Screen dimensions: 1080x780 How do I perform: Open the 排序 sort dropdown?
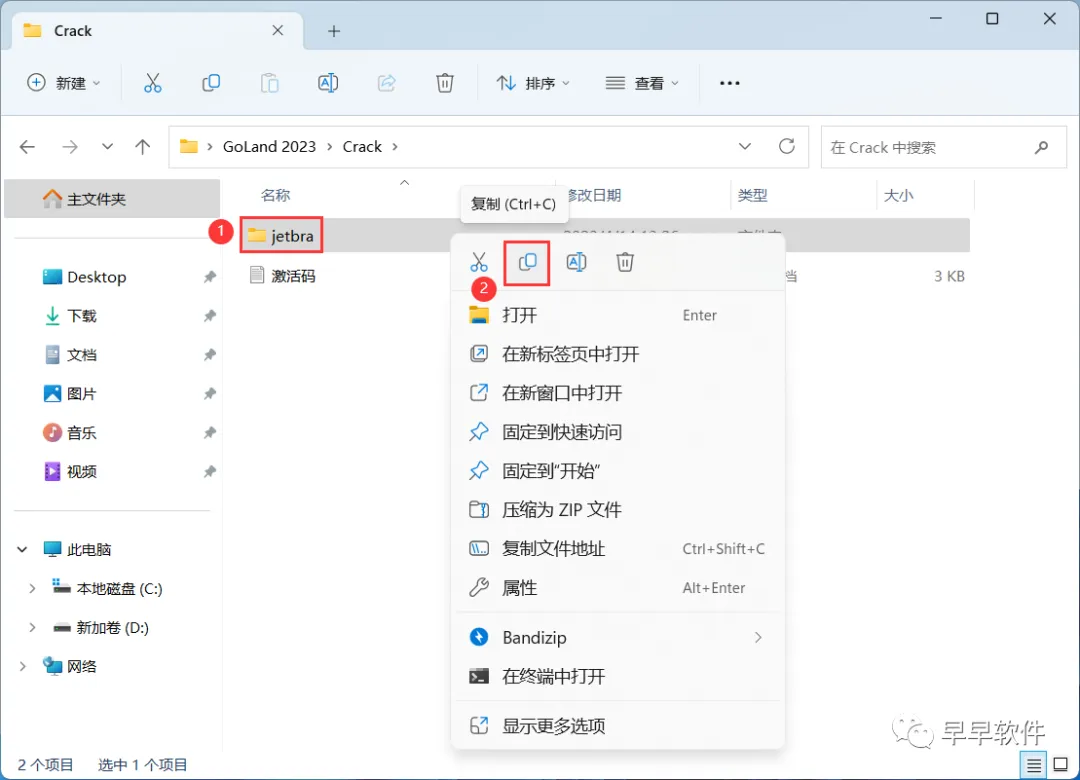click(533, 83)
